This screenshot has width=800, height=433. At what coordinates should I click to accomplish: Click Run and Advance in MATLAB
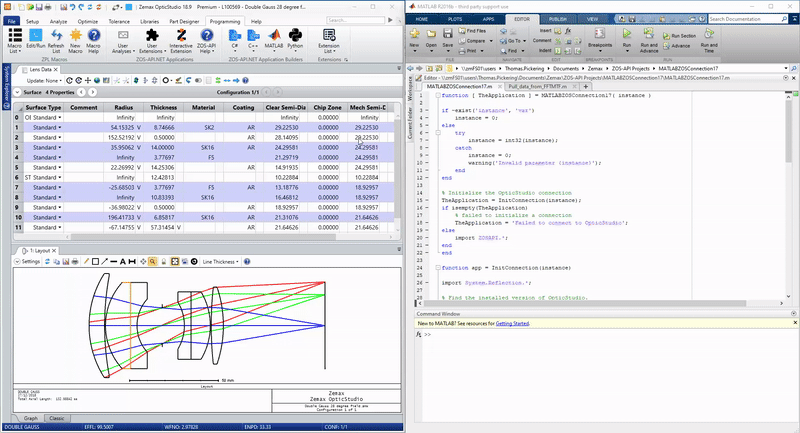click(x=649, y=40)
